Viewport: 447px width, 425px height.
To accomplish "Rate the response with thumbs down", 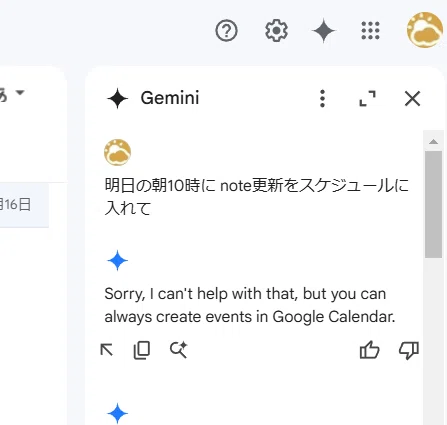I will click(409, 351).
